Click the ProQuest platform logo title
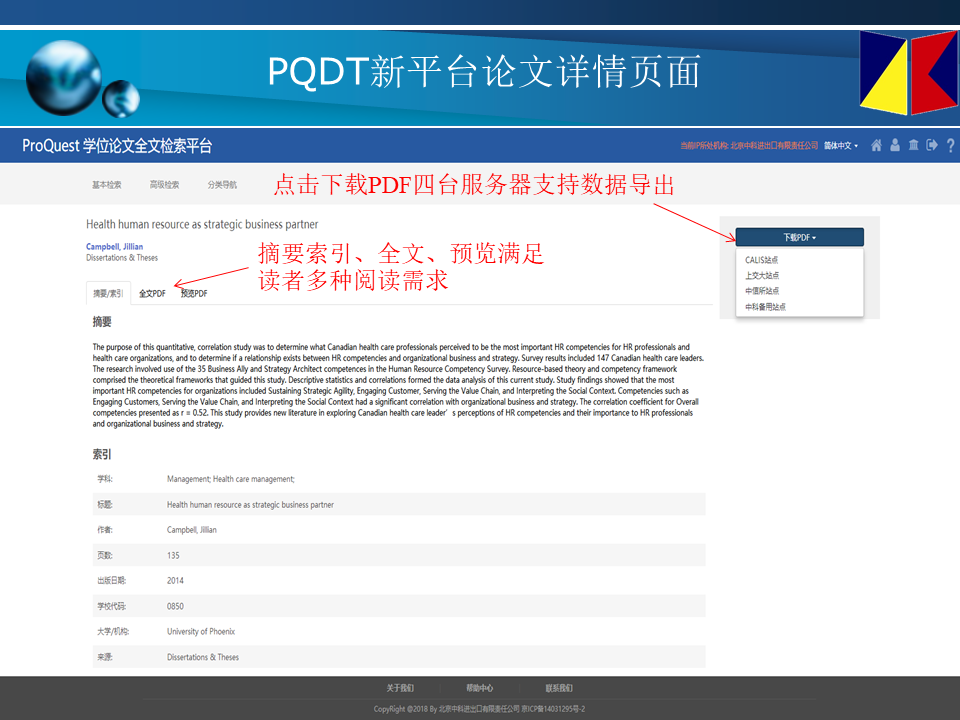Image resolution: width=960 pixels, height=720 pixels. tap(117, 146)
